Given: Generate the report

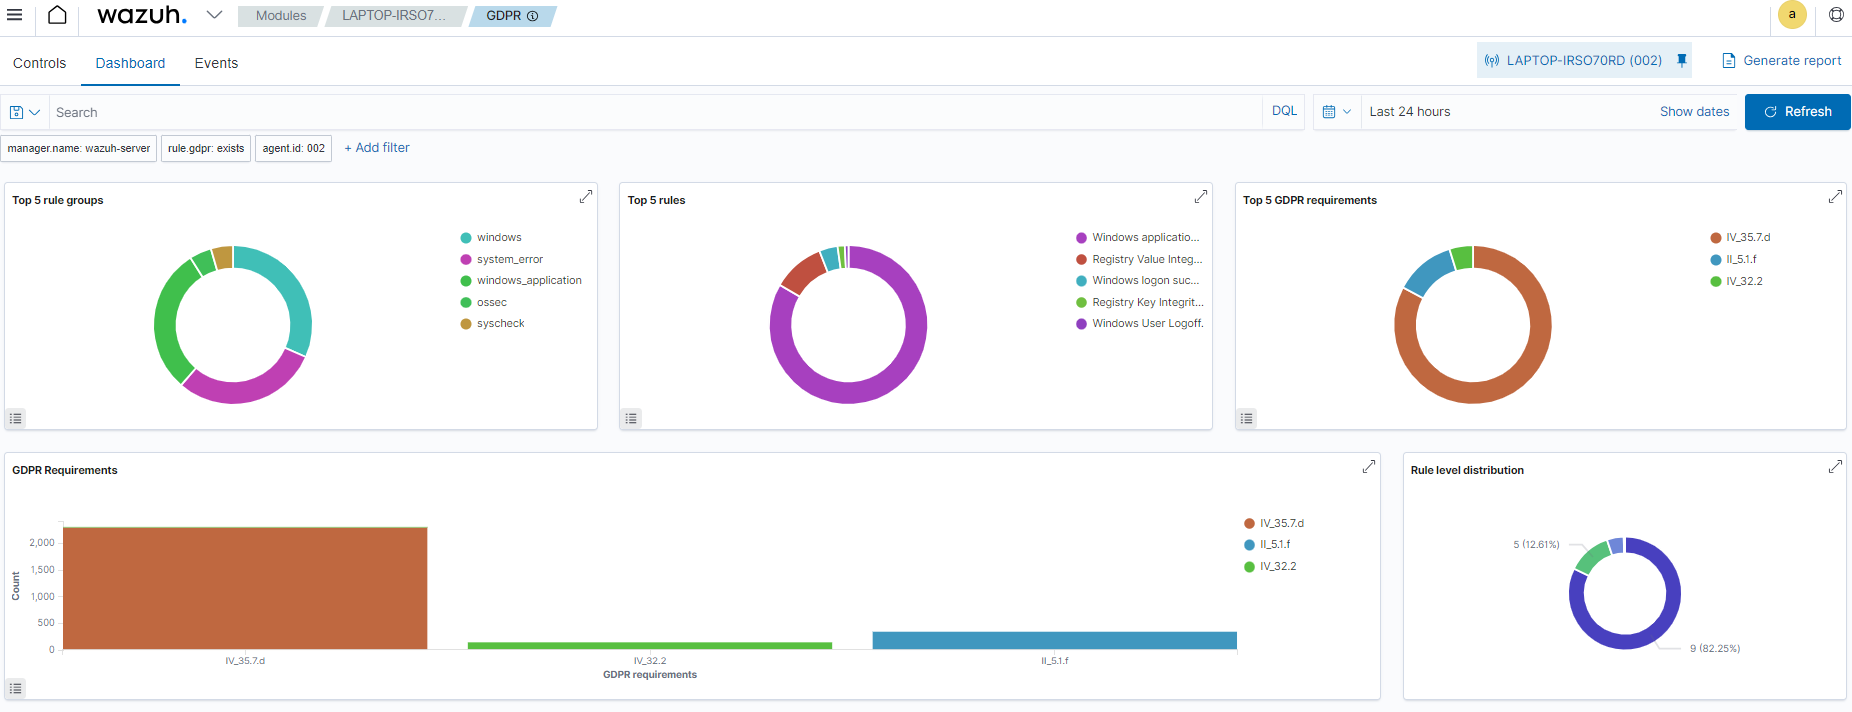Looking at the screenshot, I should 1781,60.
